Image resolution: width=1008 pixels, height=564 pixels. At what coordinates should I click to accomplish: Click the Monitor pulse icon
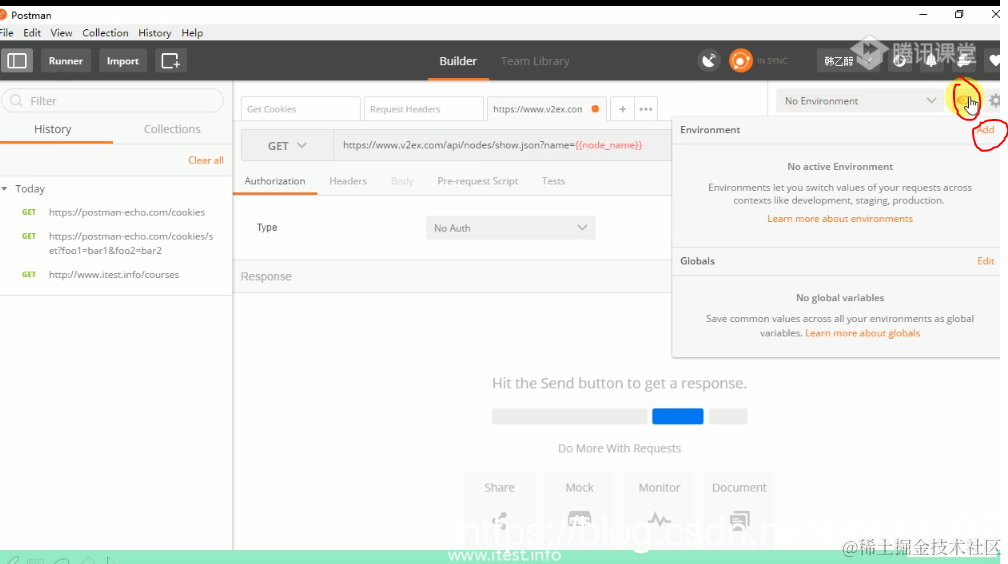(659, 519)
